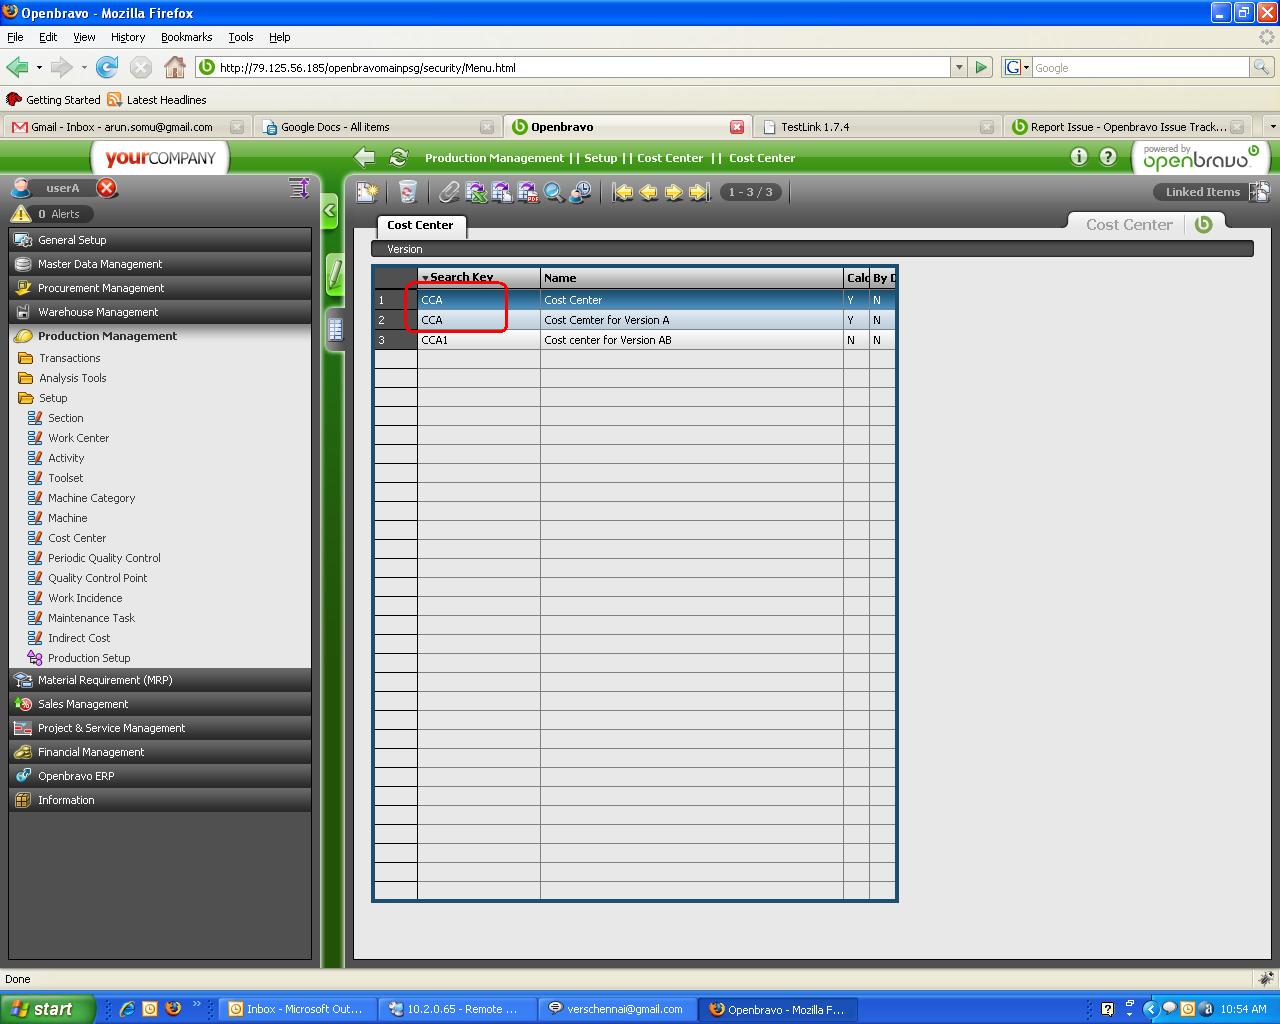Open the Version sub-tab
Image resolution: width=1280 pixels, height=1024 pixels.
coord(405,249)
